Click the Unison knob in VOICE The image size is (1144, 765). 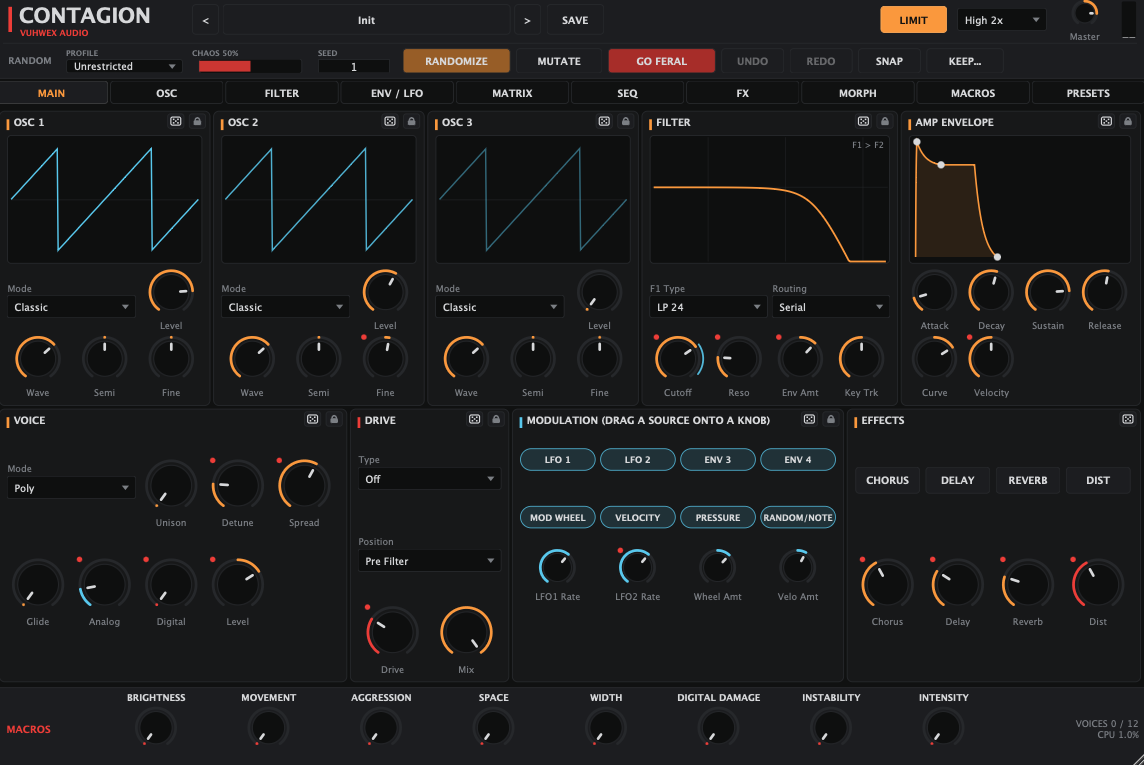[171, 485]
